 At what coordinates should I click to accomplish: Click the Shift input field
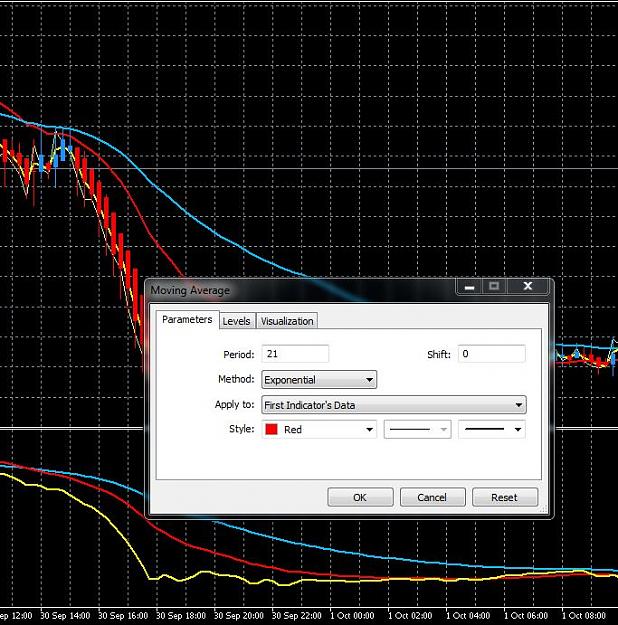pos(491,354)
